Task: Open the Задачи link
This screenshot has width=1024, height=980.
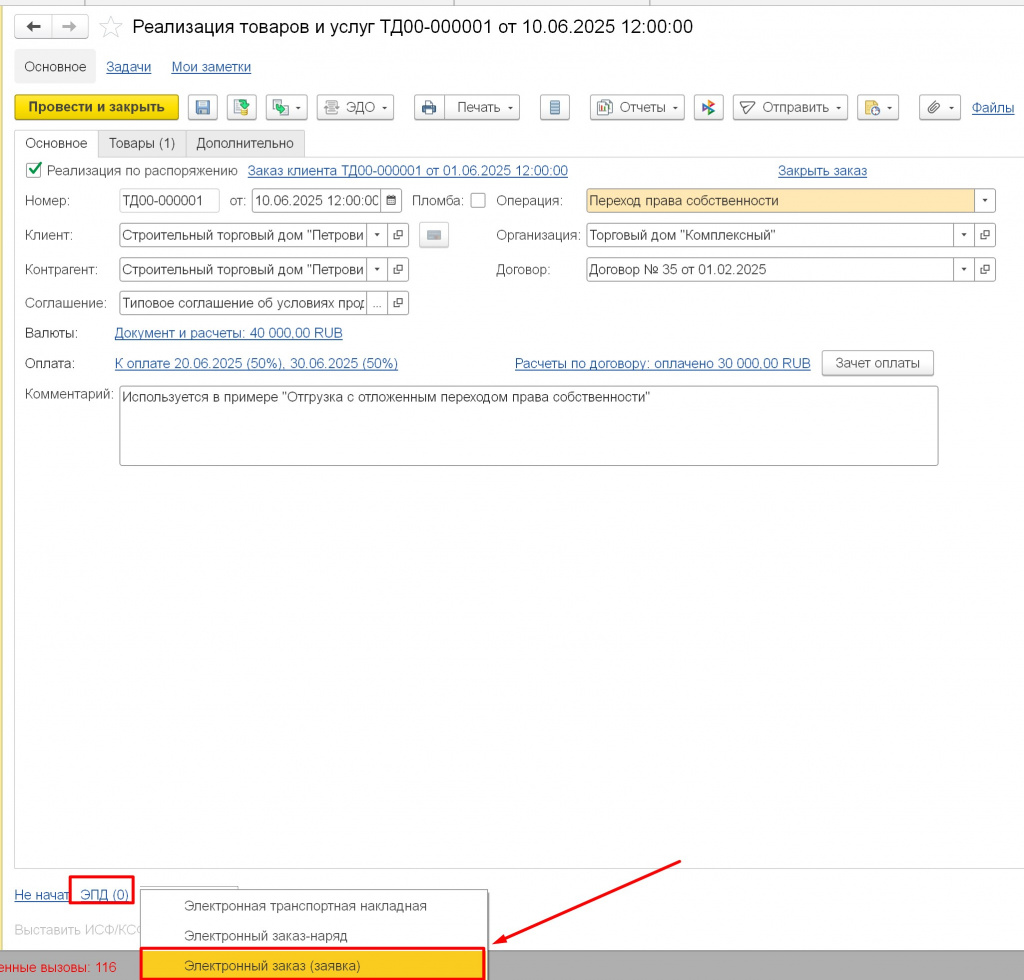Action: [129, 67]
